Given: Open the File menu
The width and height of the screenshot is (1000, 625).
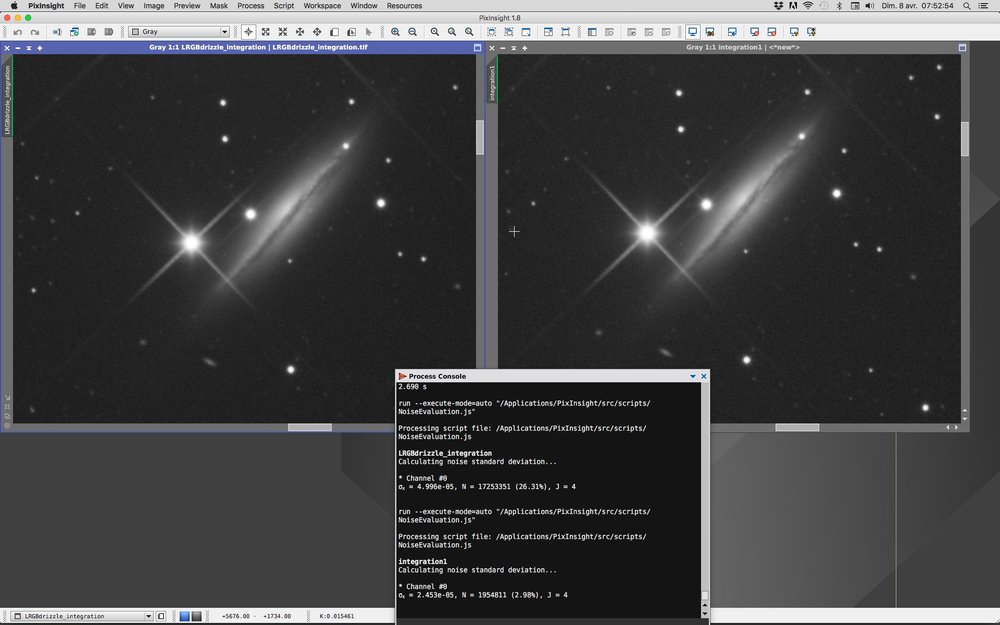Looking at the screenshot, I should tap(80, 6).
